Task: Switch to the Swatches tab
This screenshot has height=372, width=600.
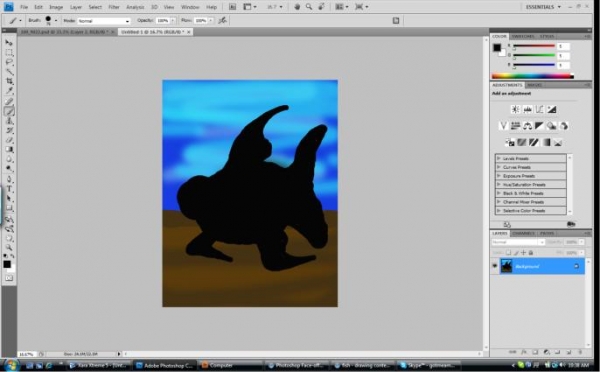Action: click(523, 36)
